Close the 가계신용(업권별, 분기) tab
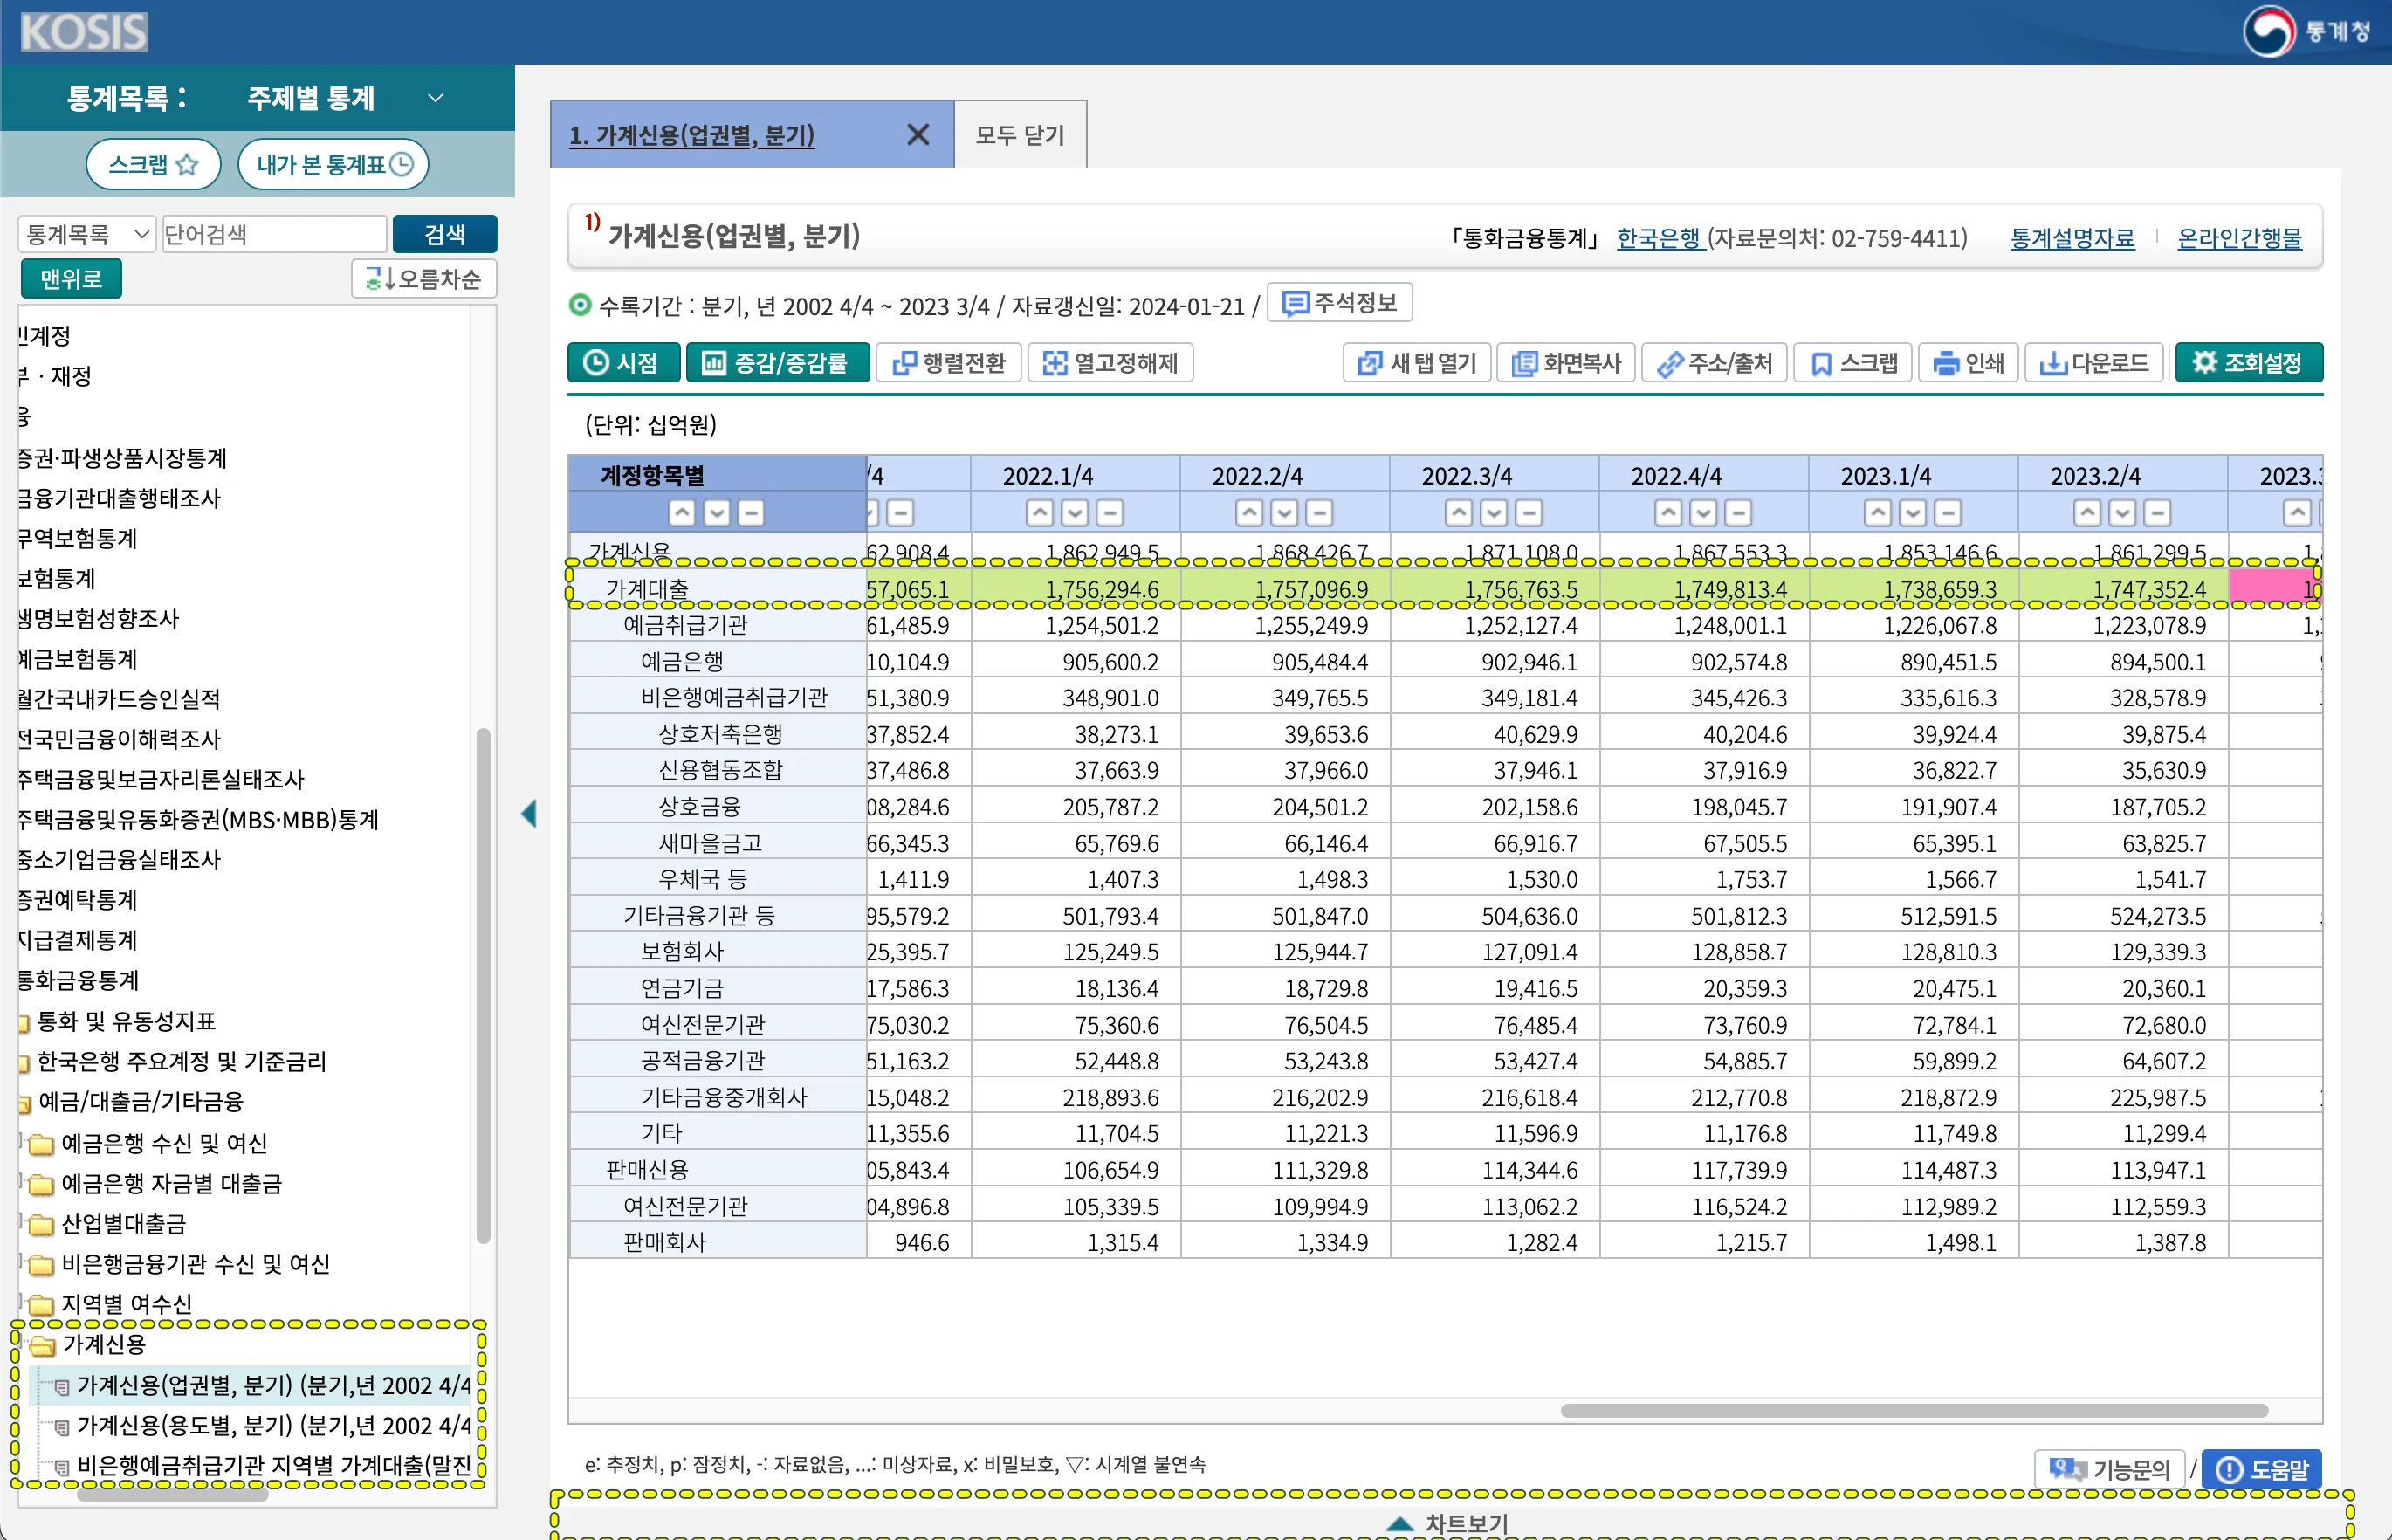Viewport: 2392px width, 1540px height. (x=917, y=134)
